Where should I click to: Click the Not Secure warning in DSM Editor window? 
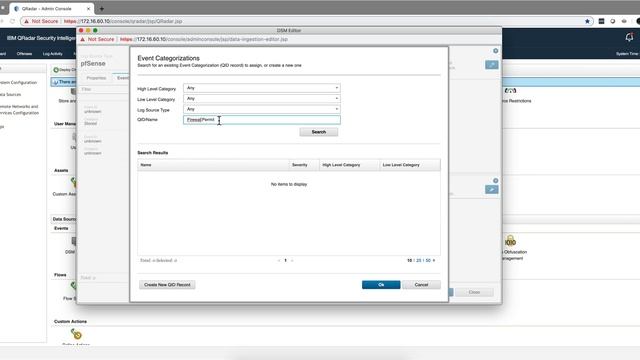tap(97, 39)
